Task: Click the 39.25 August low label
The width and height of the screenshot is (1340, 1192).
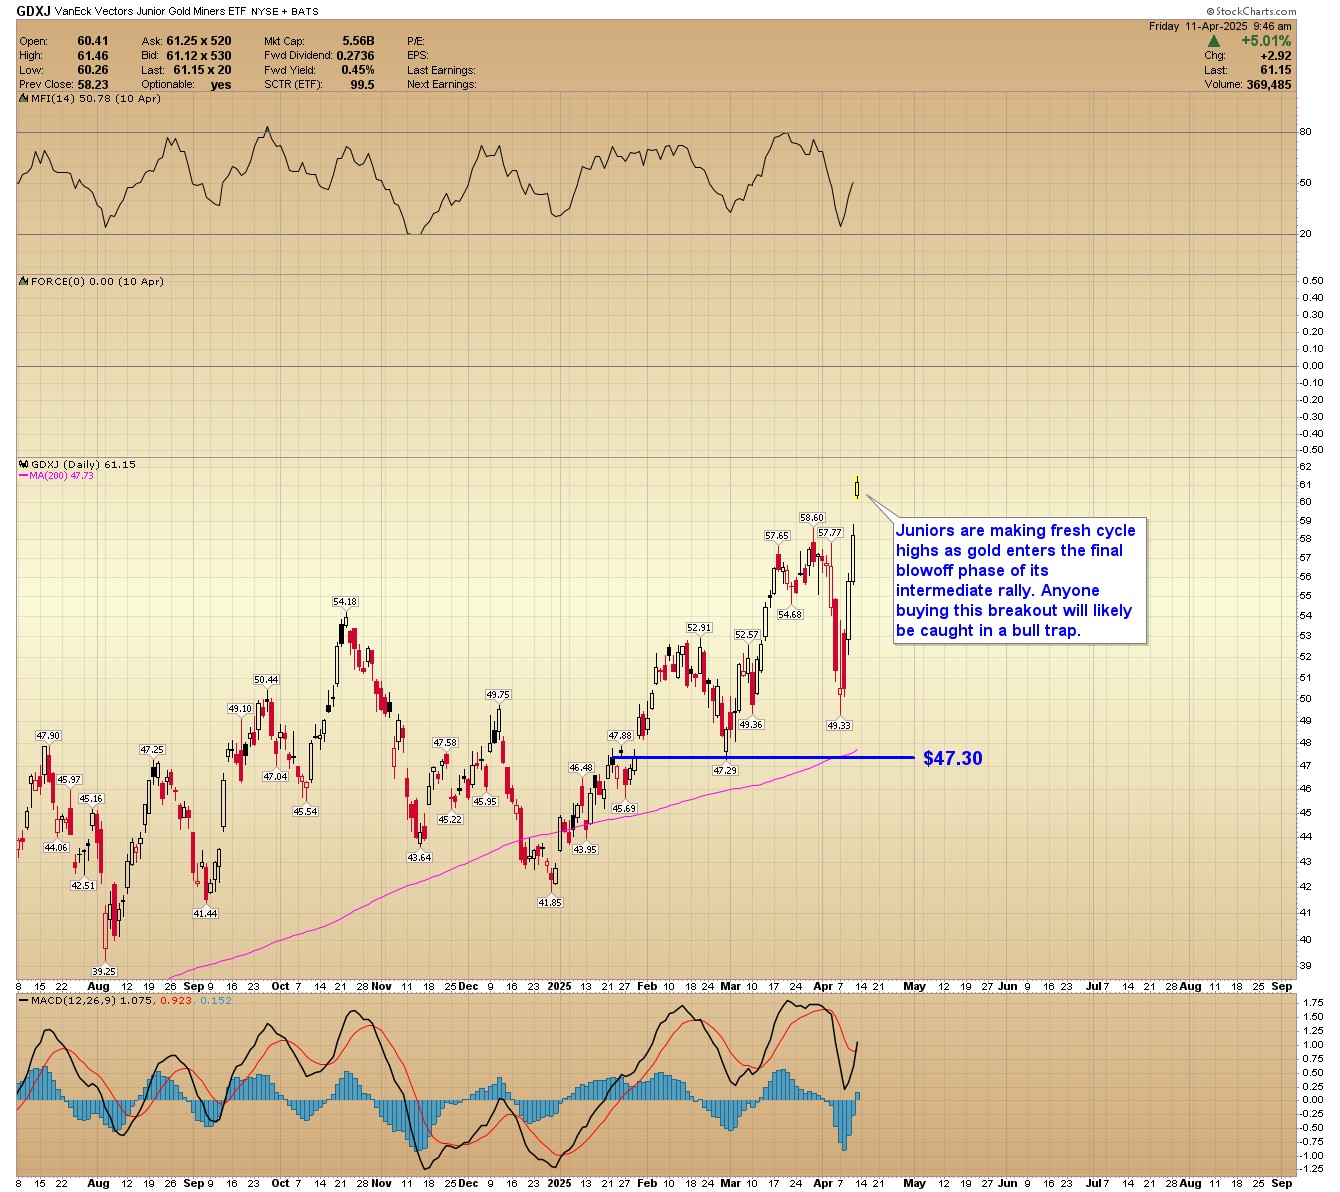Action: 104,971
